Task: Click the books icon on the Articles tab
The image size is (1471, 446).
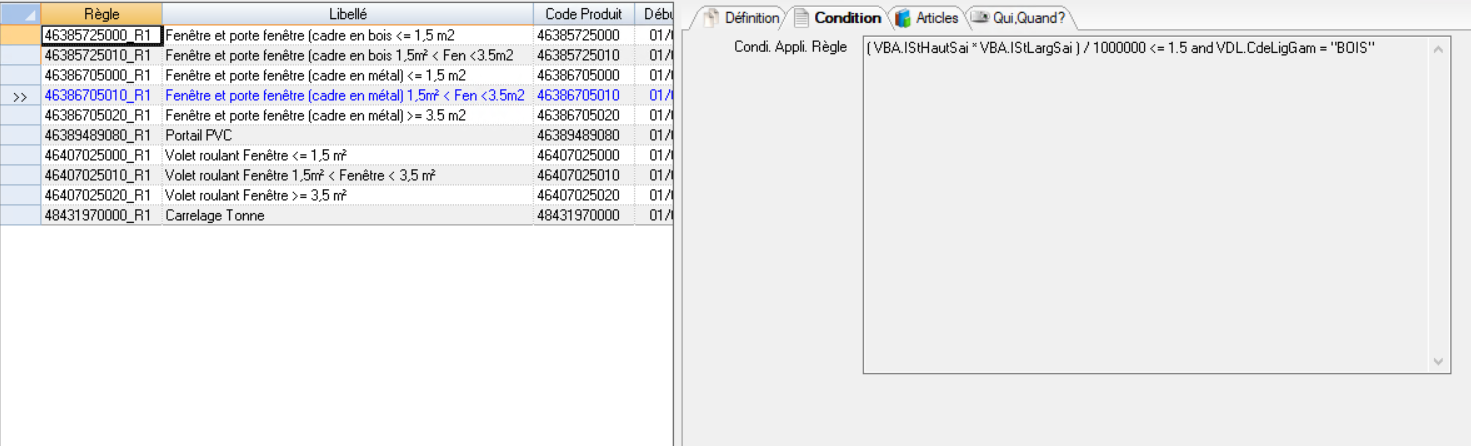Action: (x=903, y=18)
